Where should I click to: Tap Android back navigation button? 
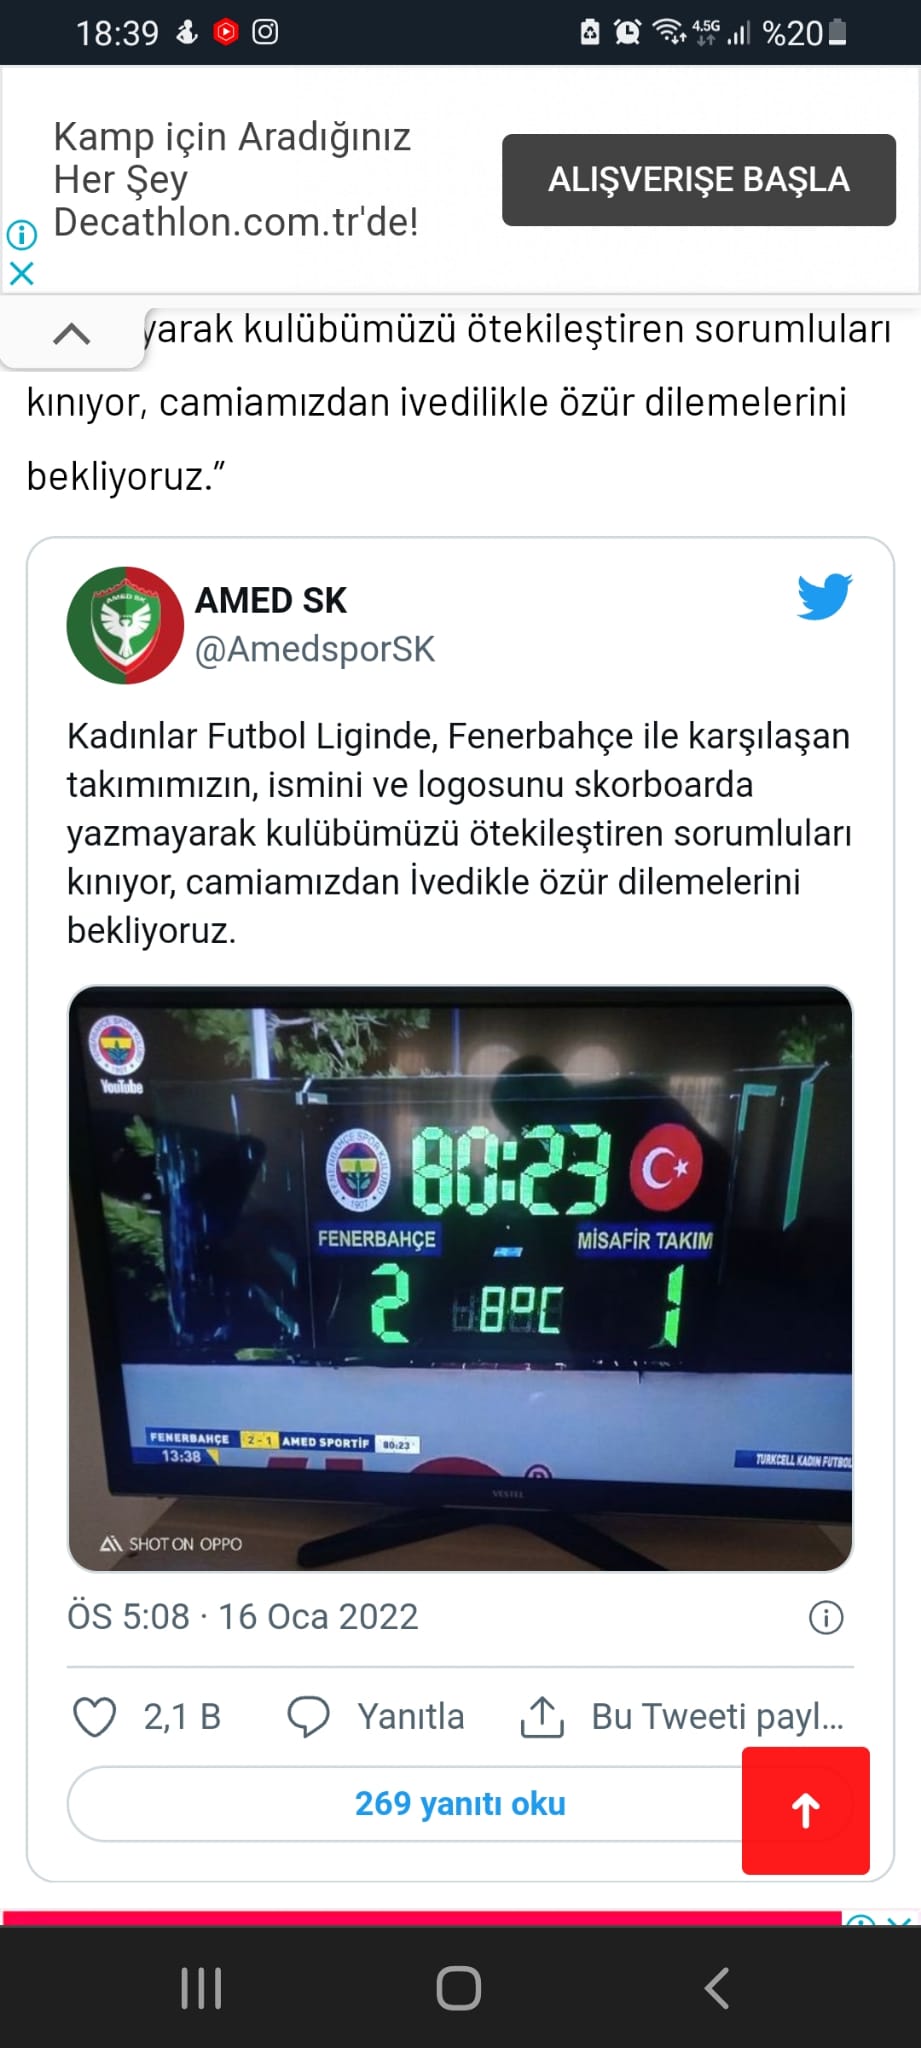(x=717, y=1988)
